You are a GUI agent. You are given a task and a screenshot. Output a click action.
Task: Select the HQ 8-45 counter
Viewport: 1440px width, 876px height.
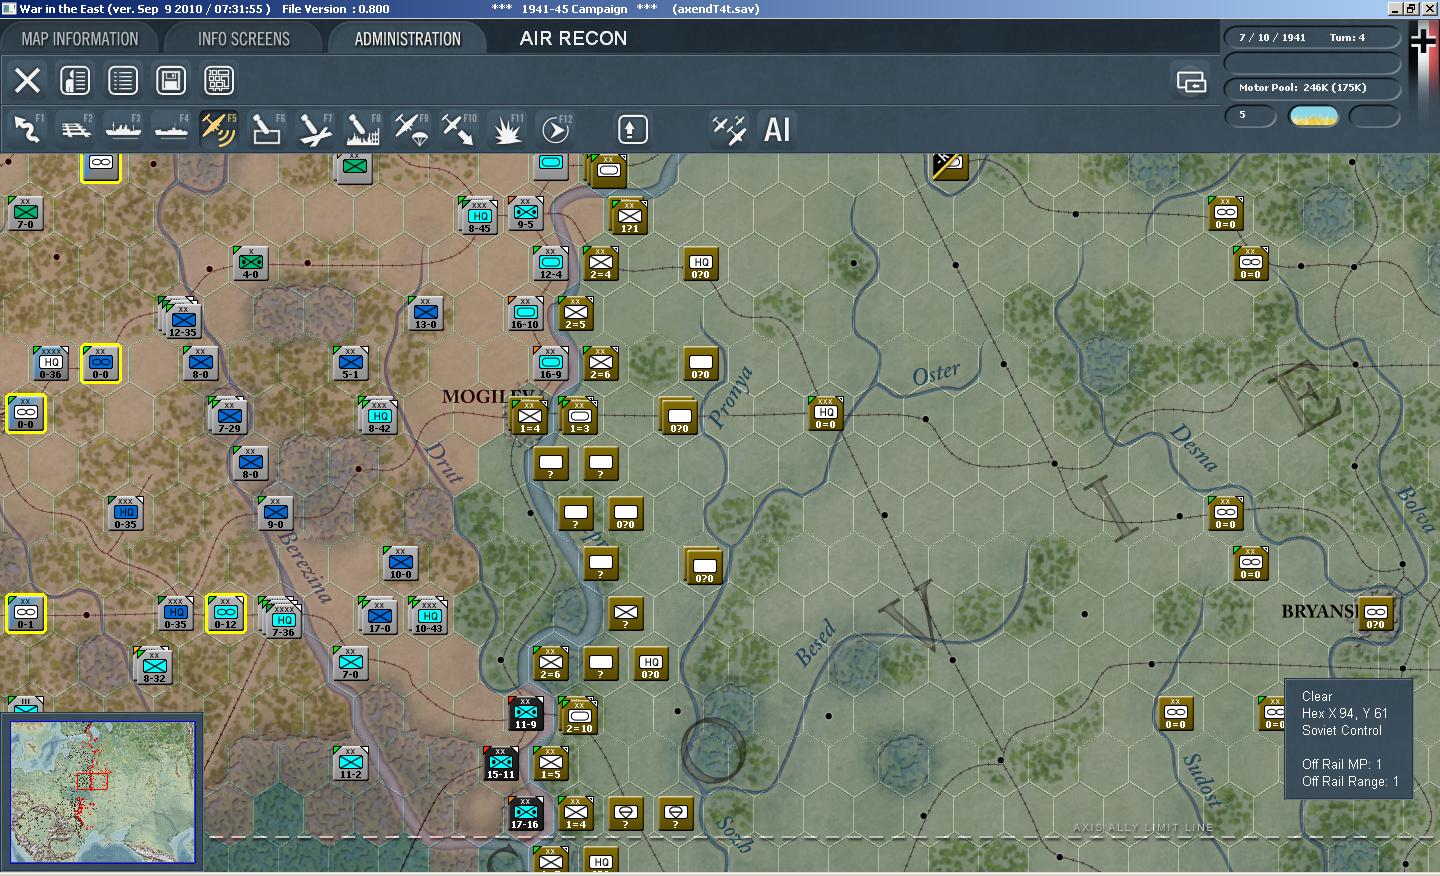pyautogui.click(x=479, y=216)
